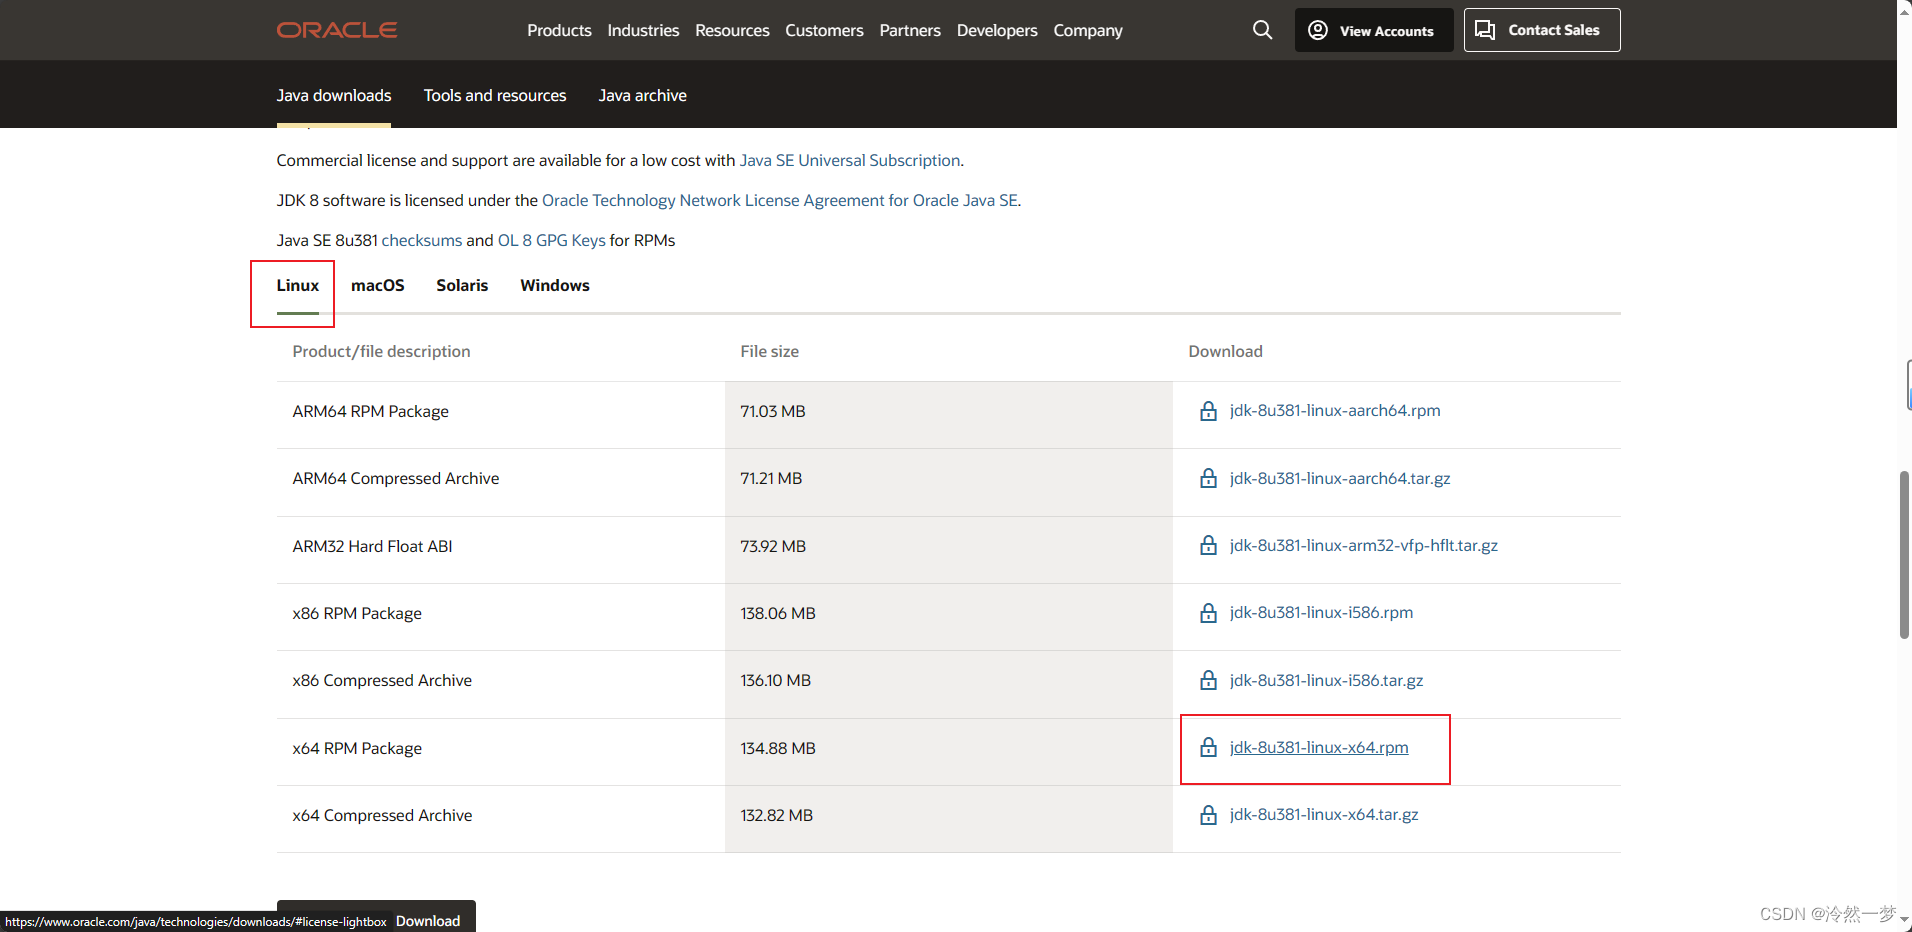Viewport: 1912px width, 932px height.
Task: Click the 134.88 MB file size cell
Action: pos(949,752)
